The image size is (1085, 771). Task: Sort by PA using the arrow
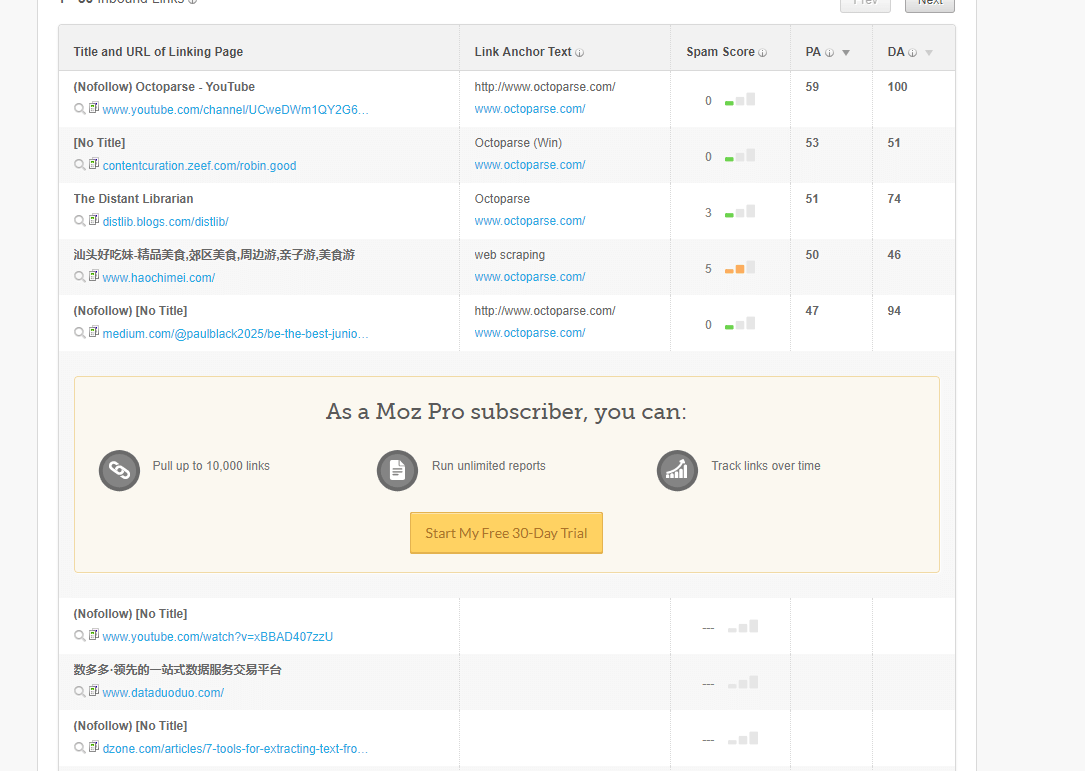pos(846,53)
